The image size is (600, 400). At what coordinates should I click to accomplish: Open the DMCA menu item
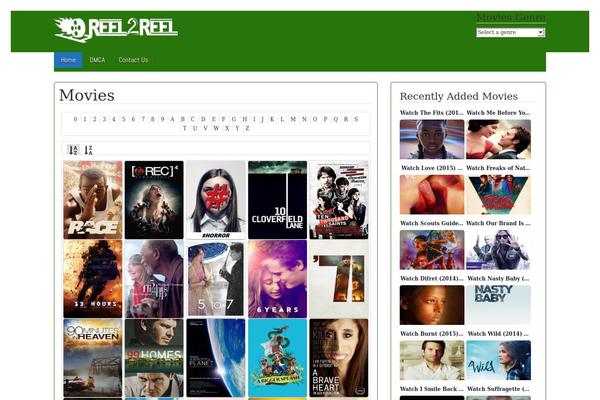[97, 60]
